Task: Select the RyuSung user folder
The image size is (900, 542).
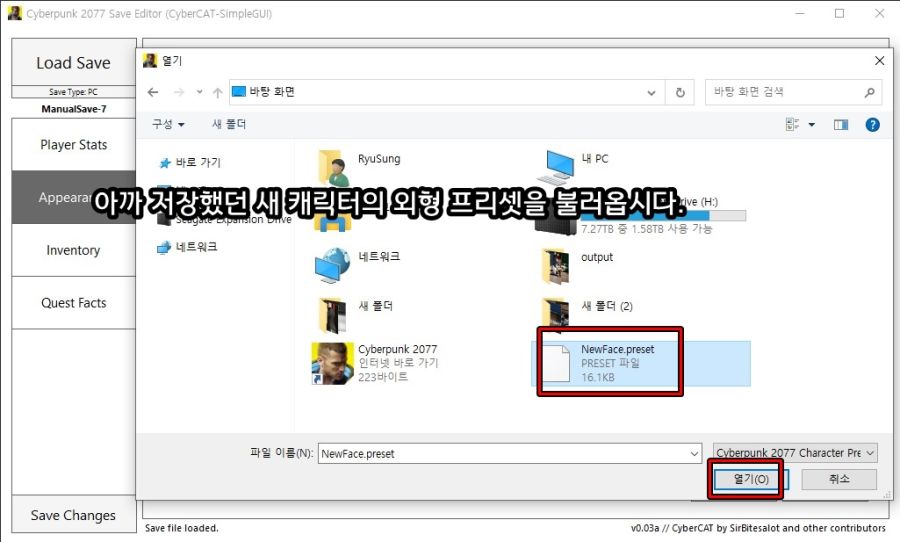Action: [359, 168]
